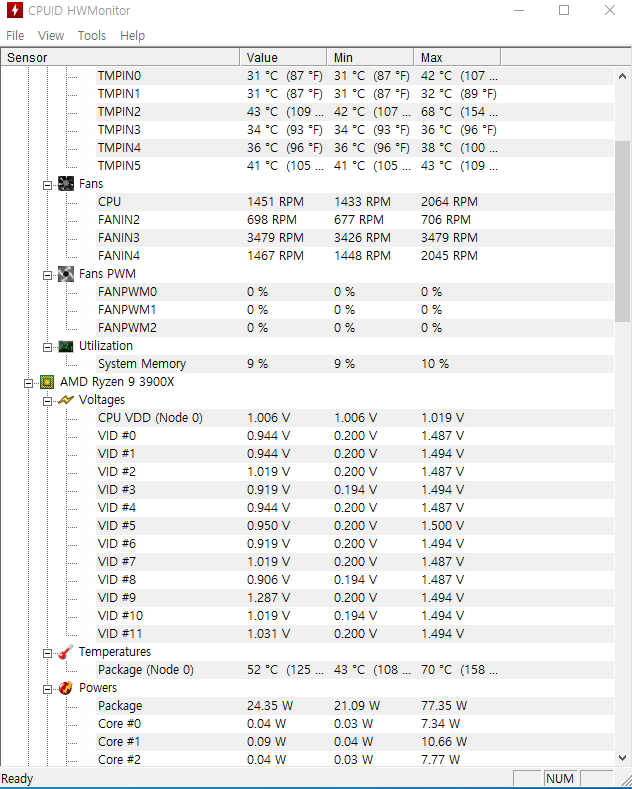The height and width of the screenshot is (789, 632).
Task: Open the Help menu
Action: (x=132, y=35)
